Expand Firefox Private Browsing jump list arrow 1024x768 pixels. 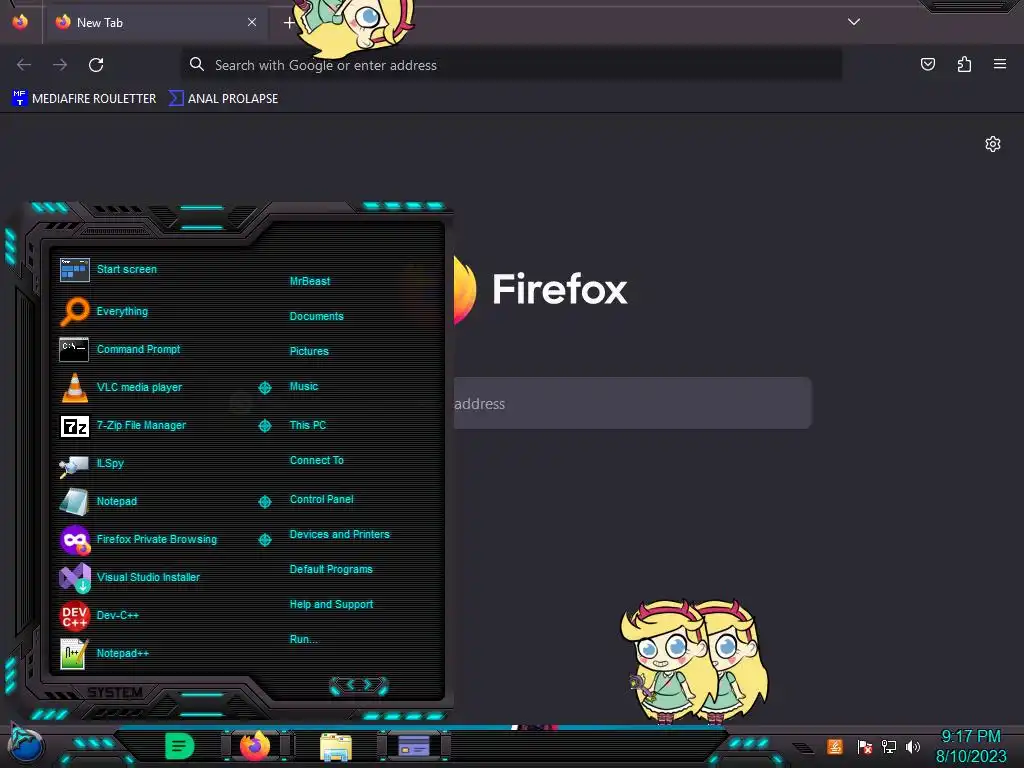[x=264, y=539]
